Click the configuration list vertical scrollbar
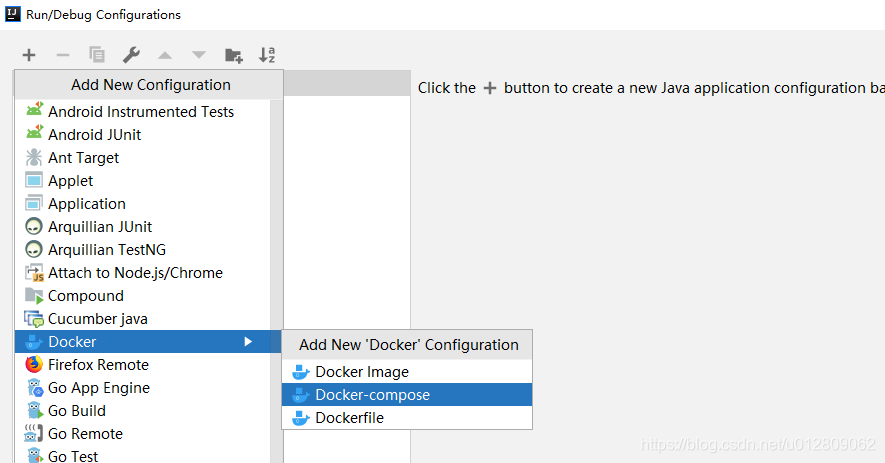Screen dimensions: 885x463 click(276, 200)
